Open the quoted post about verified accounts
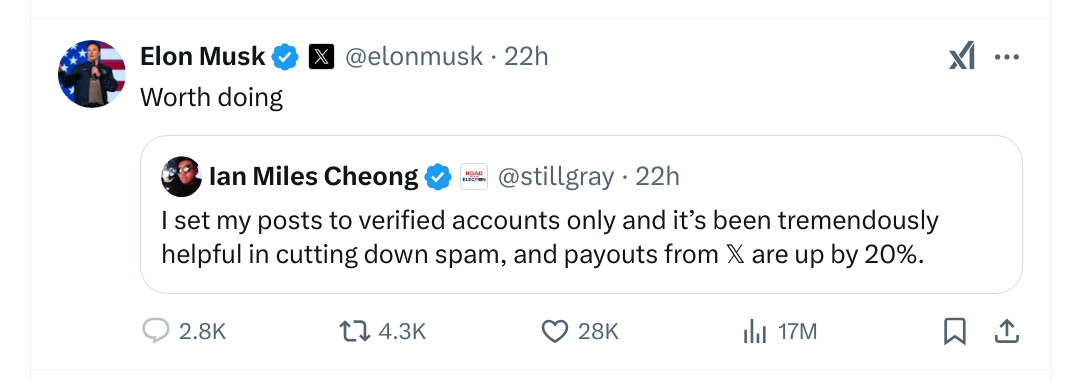Viewport: 1074px width, 382px height. tap(581, 214)
